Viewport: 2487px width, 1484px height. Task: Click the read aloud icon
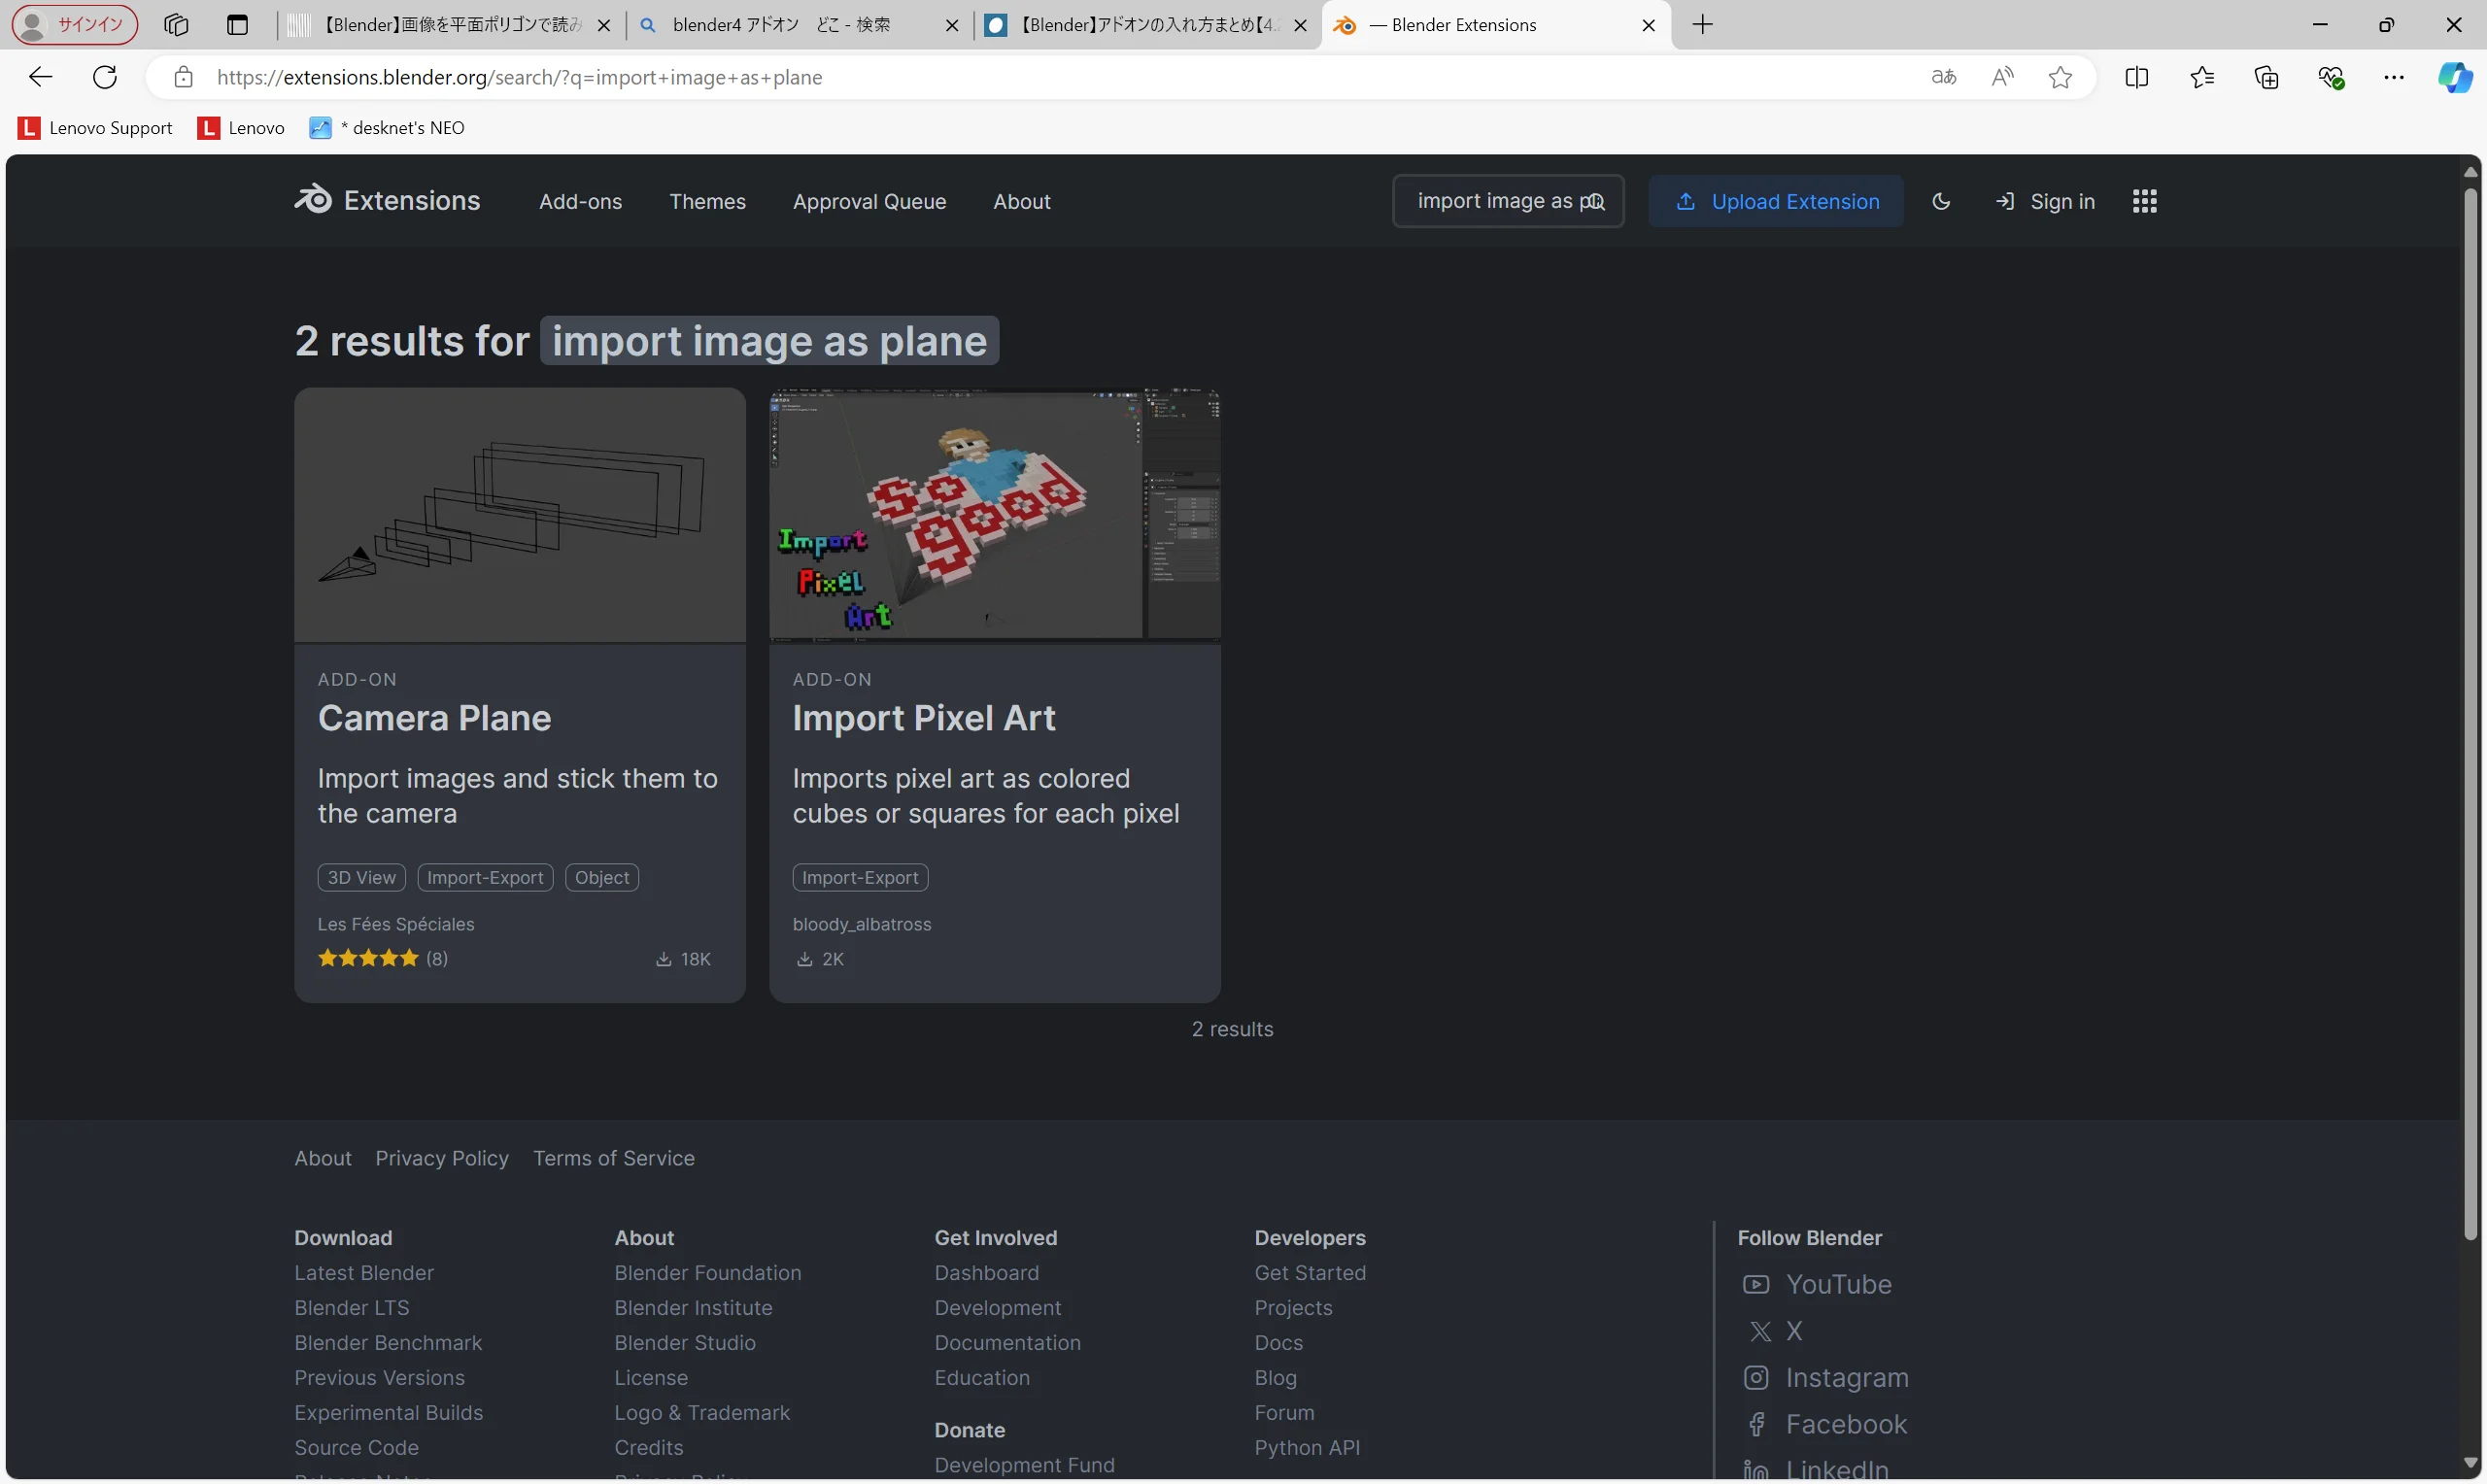(x=2002, y=77)
